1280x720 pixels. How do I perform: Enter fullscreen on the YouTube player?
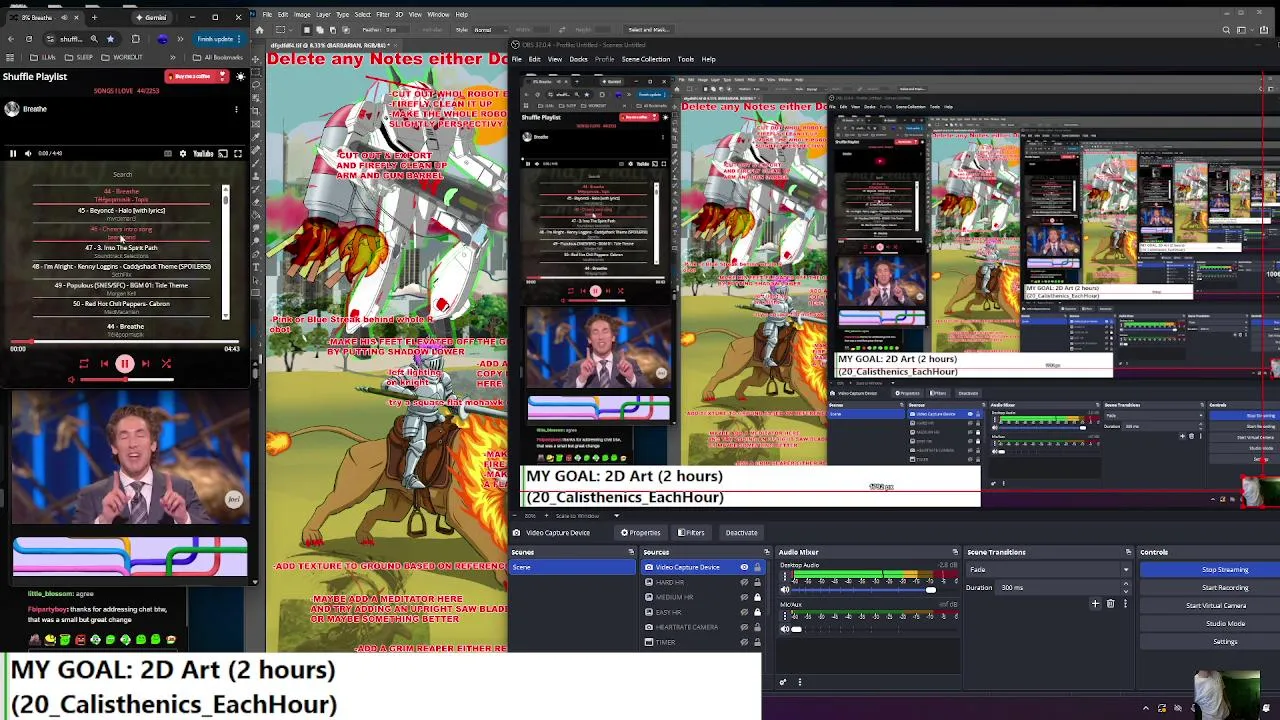coord(238,153)
